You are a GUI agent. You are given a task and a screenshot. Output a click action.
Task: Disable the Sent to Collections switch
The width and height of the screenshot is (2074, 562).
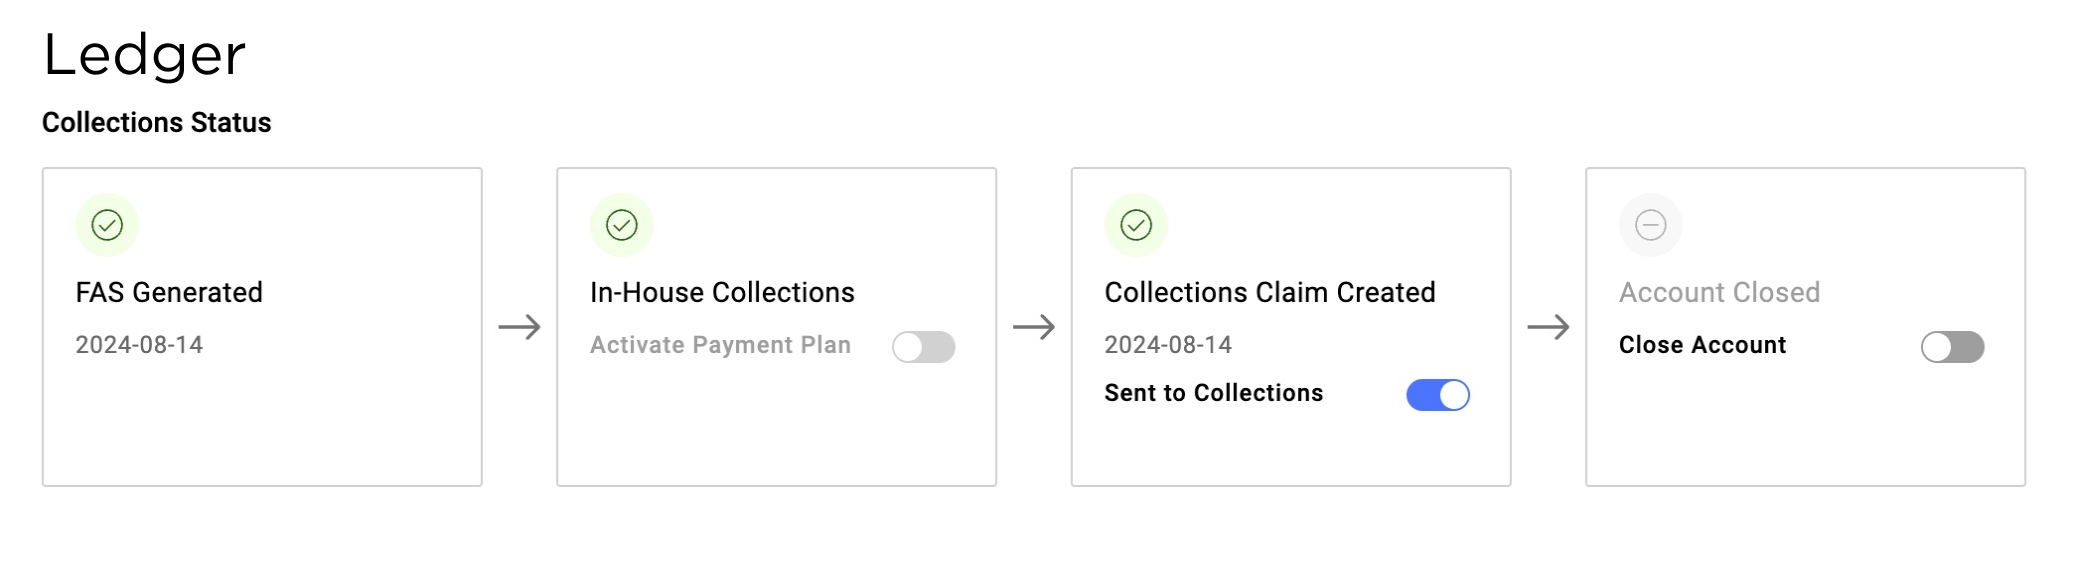[1438, 395]
